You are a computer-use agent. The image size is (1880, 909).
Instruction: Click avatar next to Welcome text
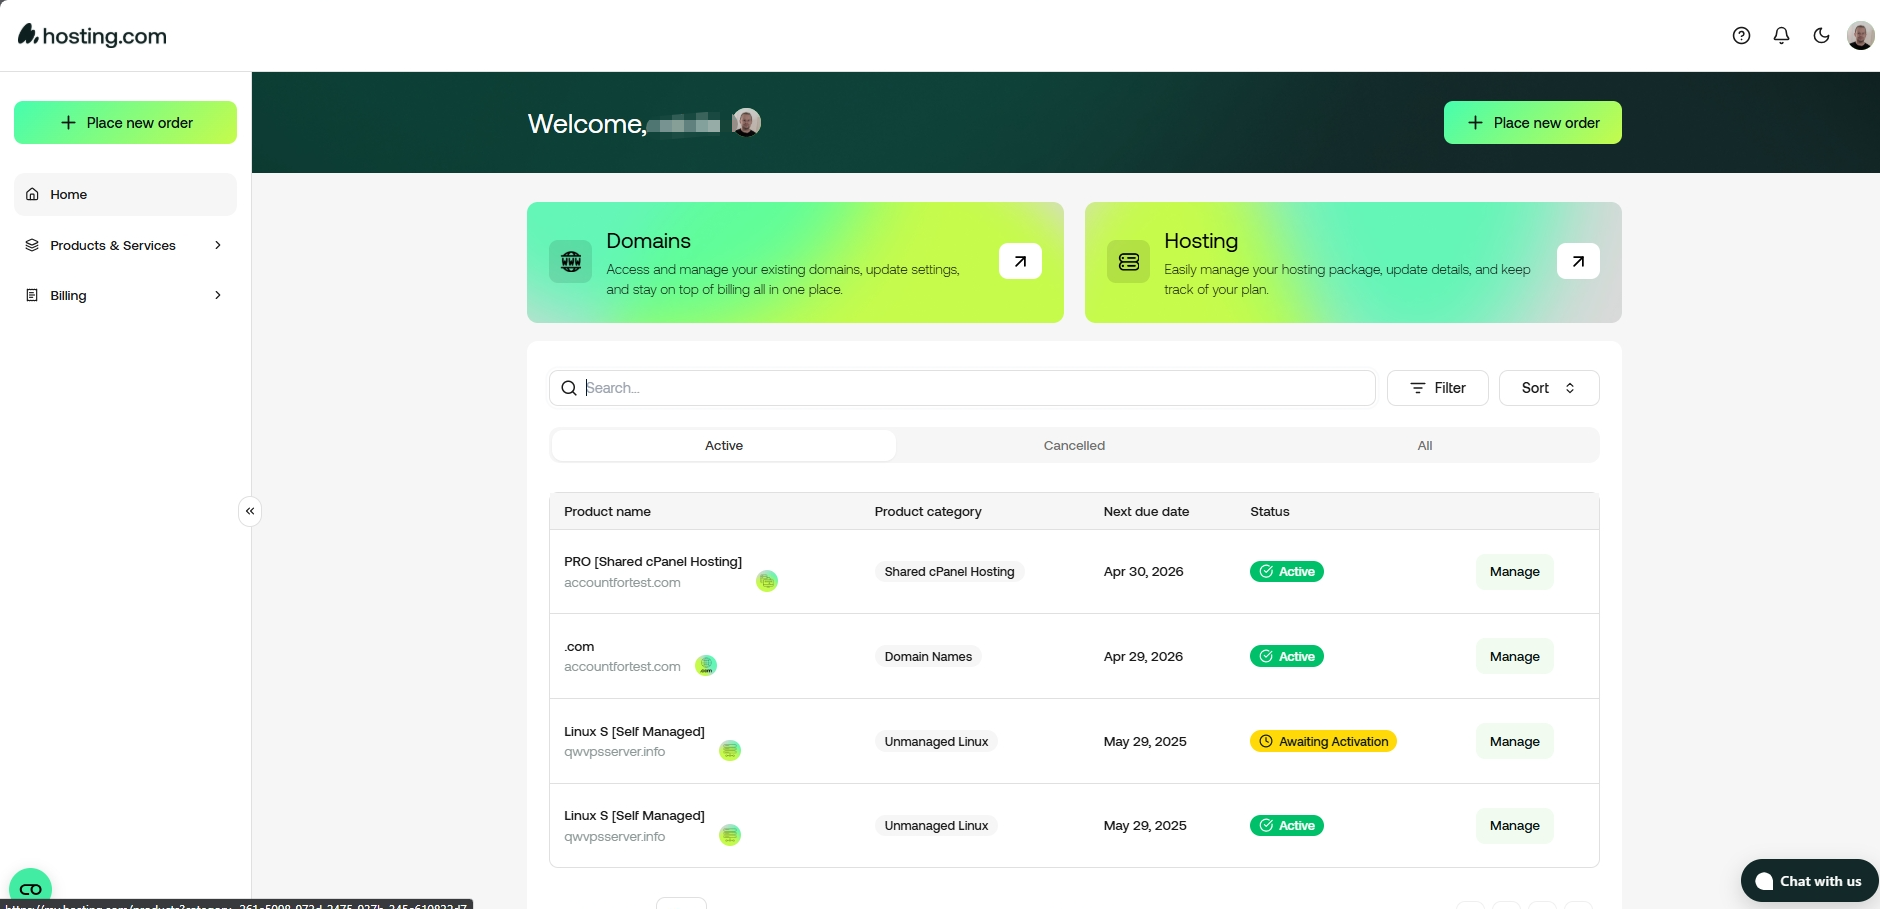[746, 122]
